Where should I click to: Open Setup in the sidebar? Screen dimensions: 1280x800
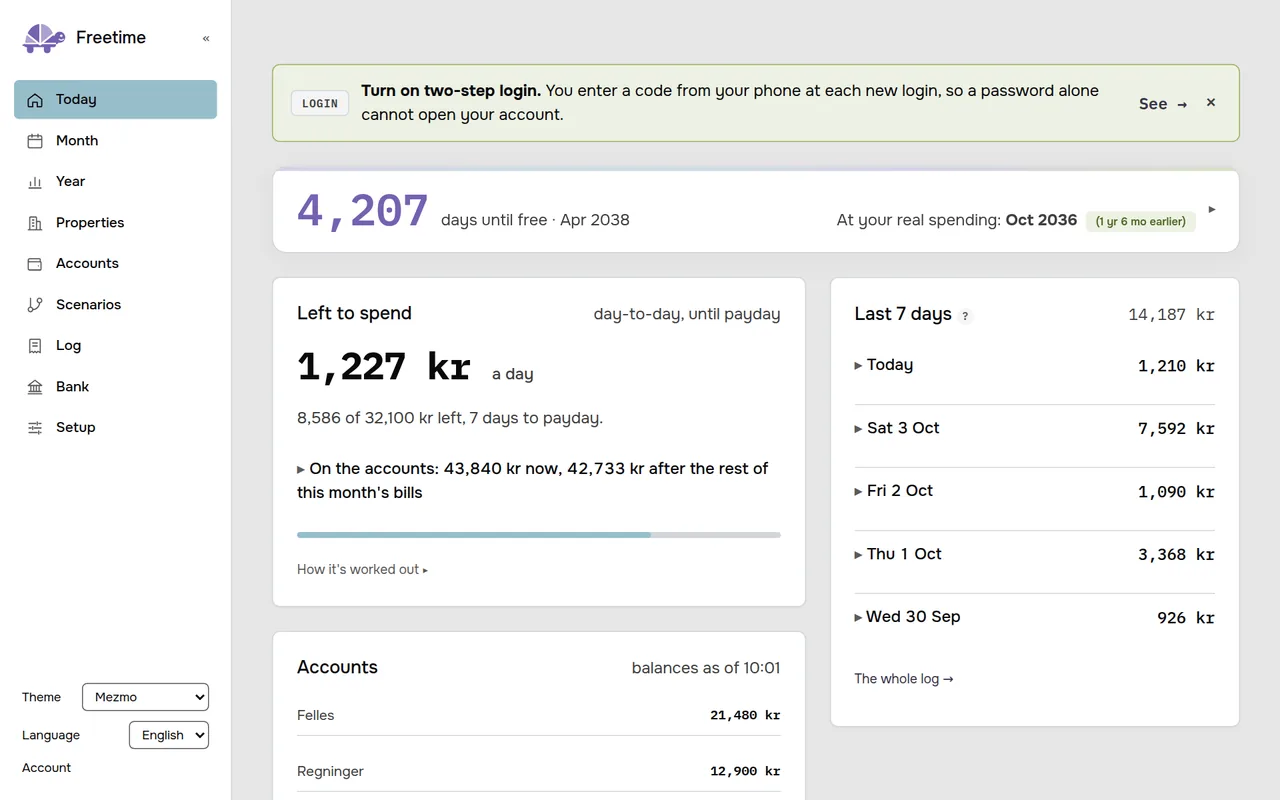tap(115, 428)
